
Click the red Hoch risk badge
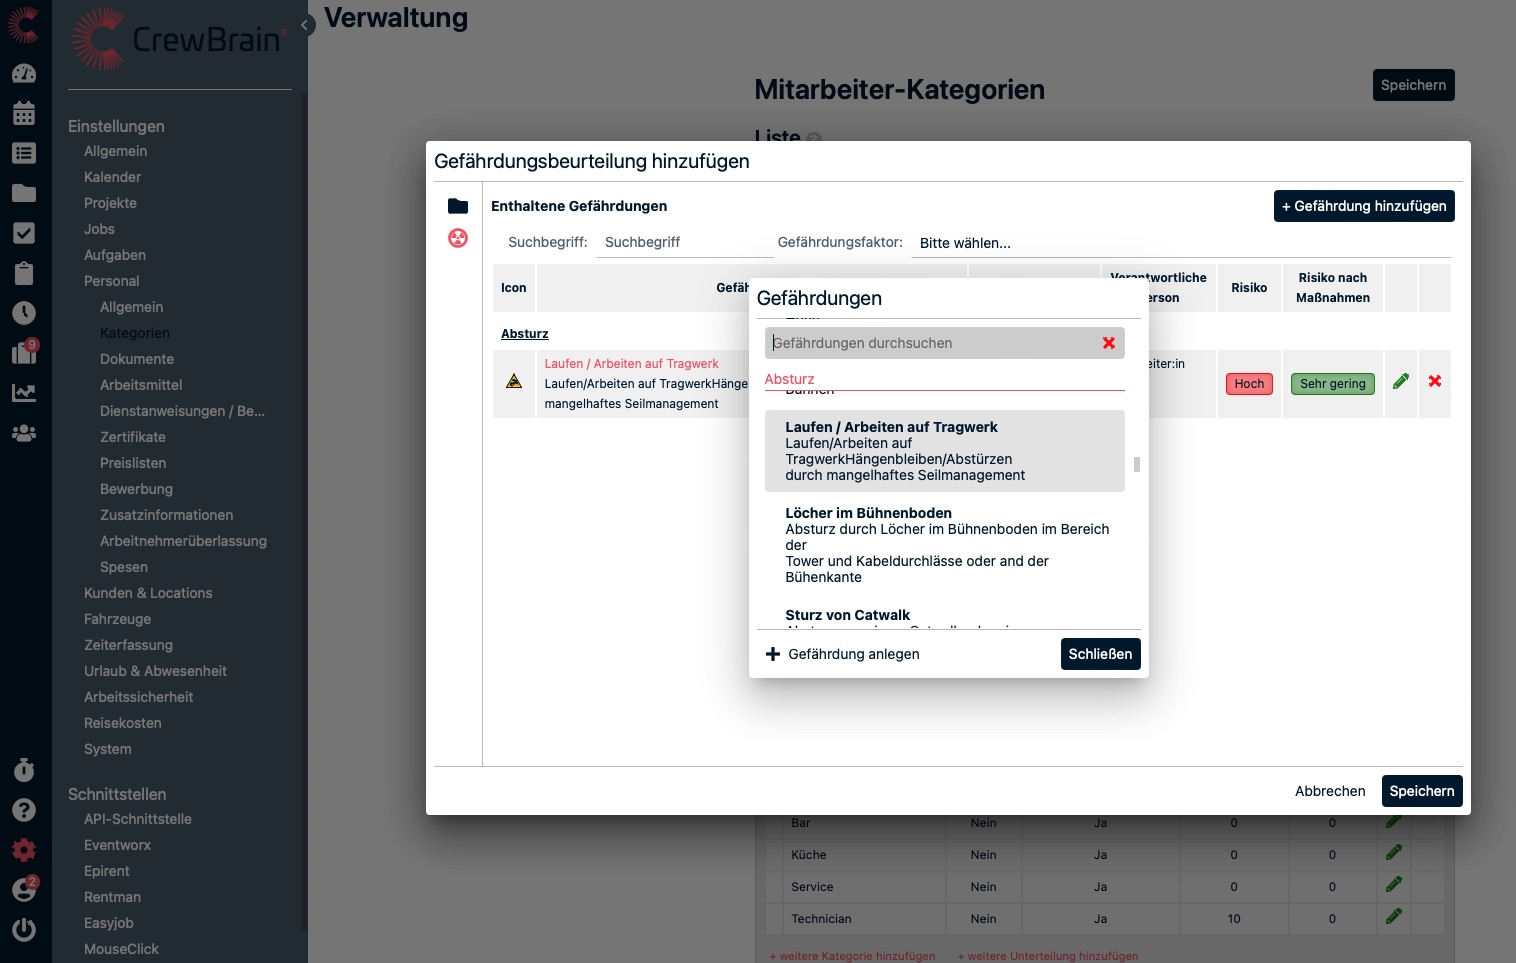1248,384
